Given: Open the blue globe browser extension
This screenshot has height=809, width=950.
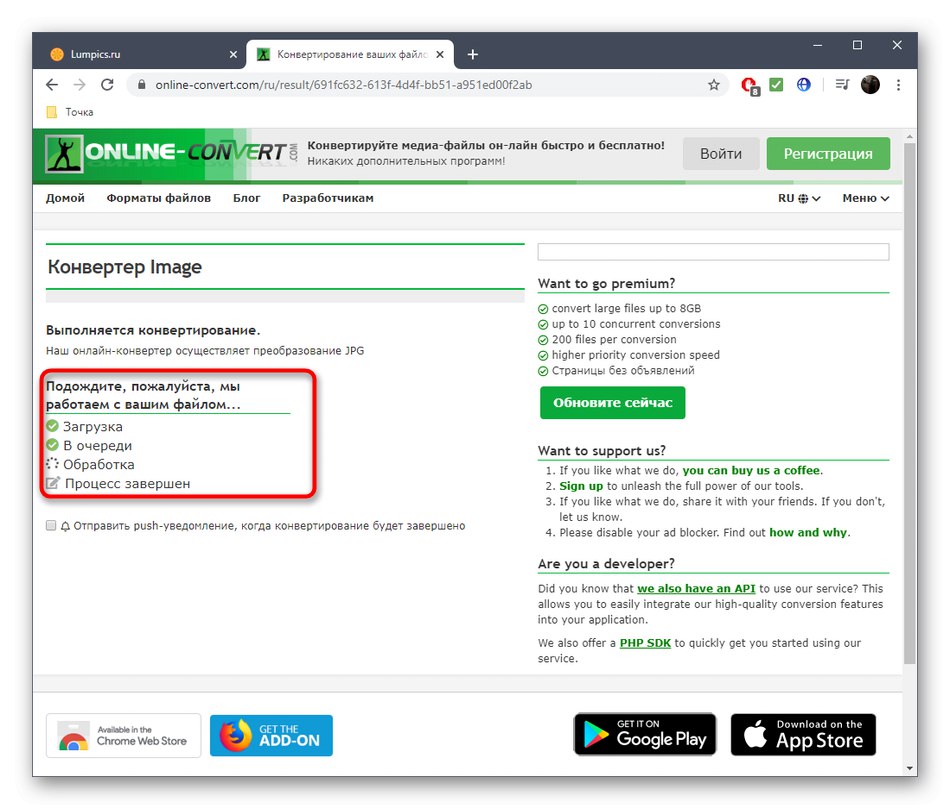Looking at the screenshot, I should pos(803,85).
